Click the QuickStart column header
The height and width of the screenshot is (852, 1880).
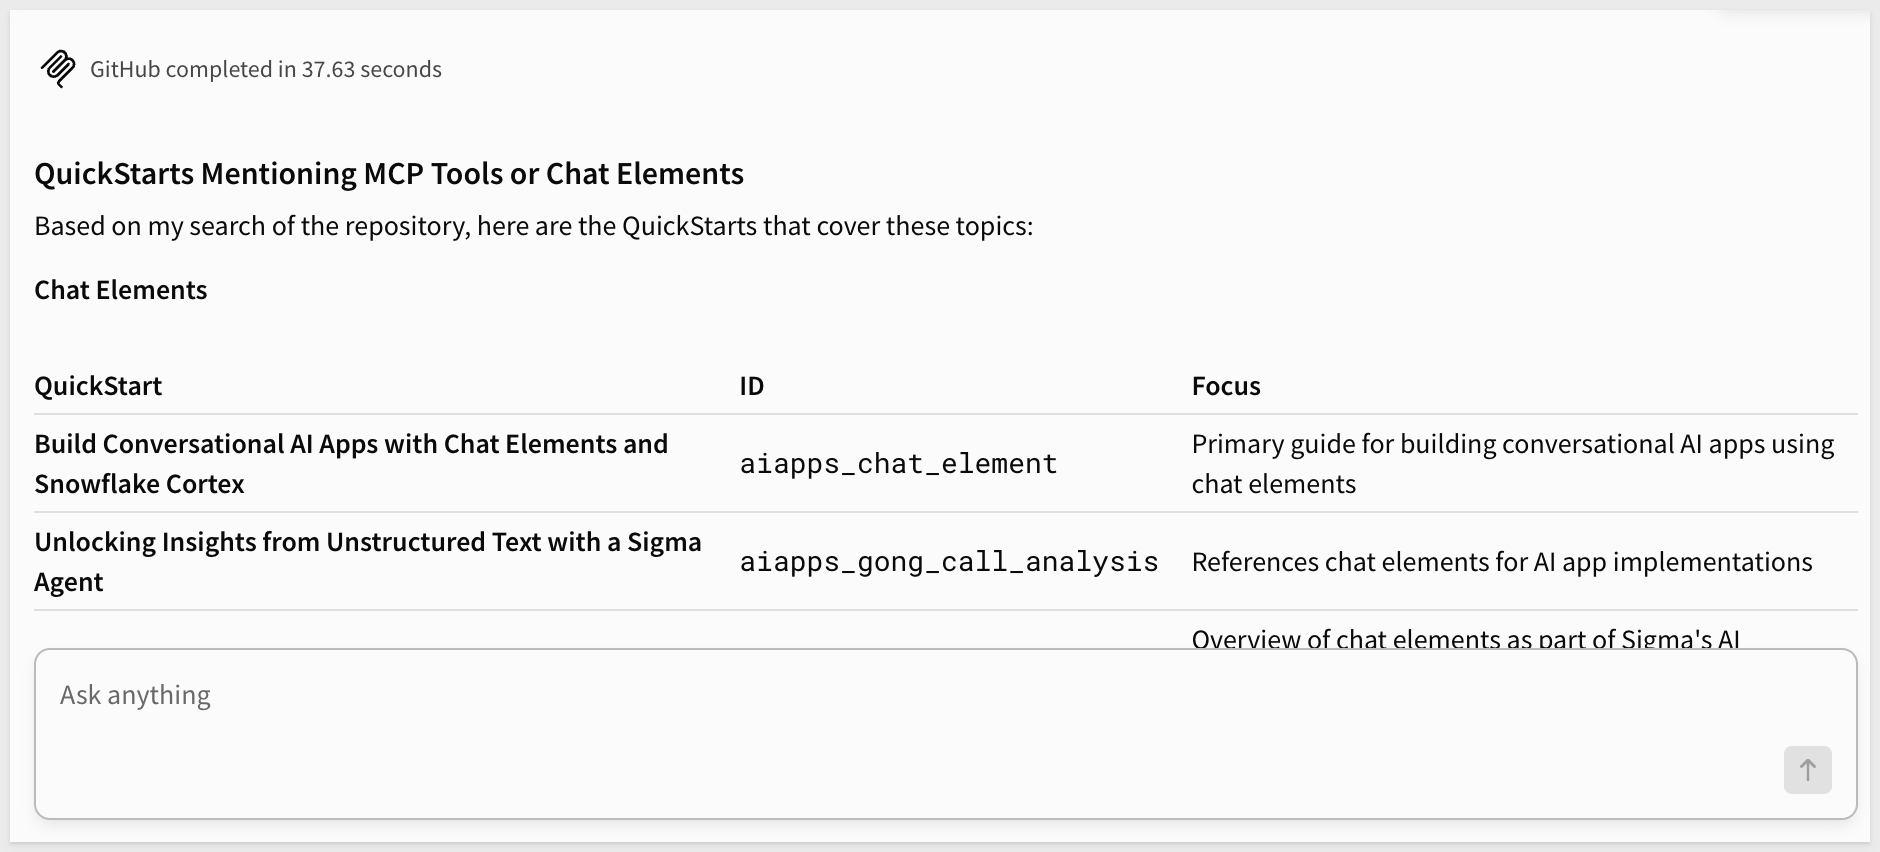(98, 386)
